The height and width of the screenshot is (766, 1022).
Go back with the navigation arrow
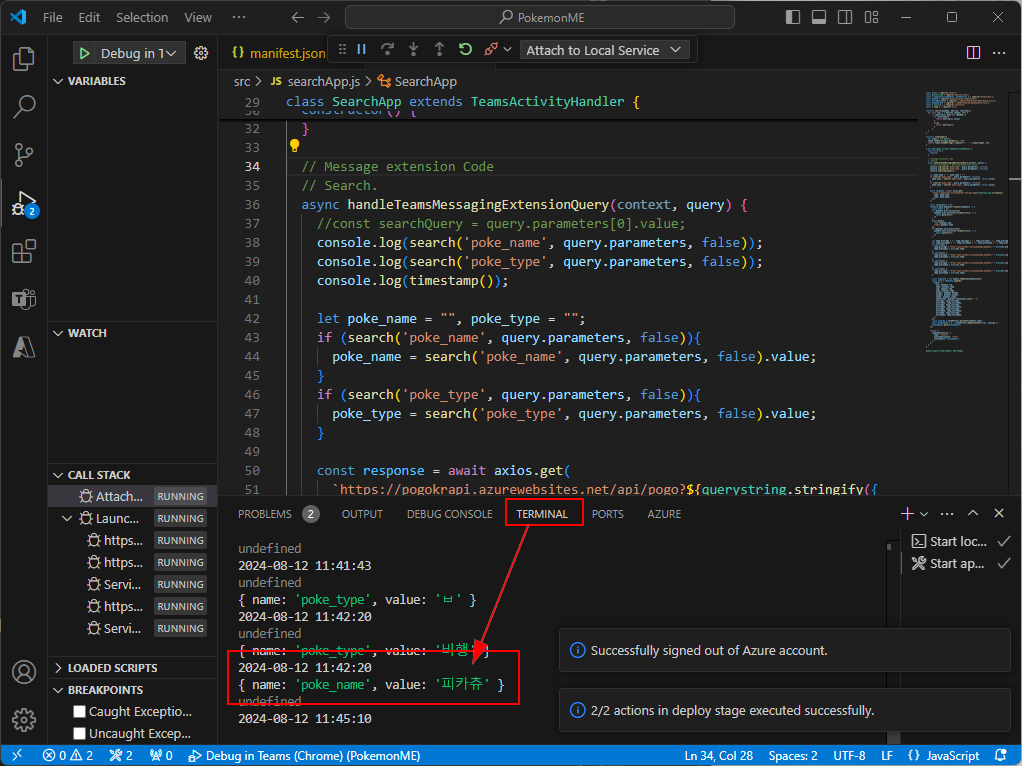[x=298, y=18]
